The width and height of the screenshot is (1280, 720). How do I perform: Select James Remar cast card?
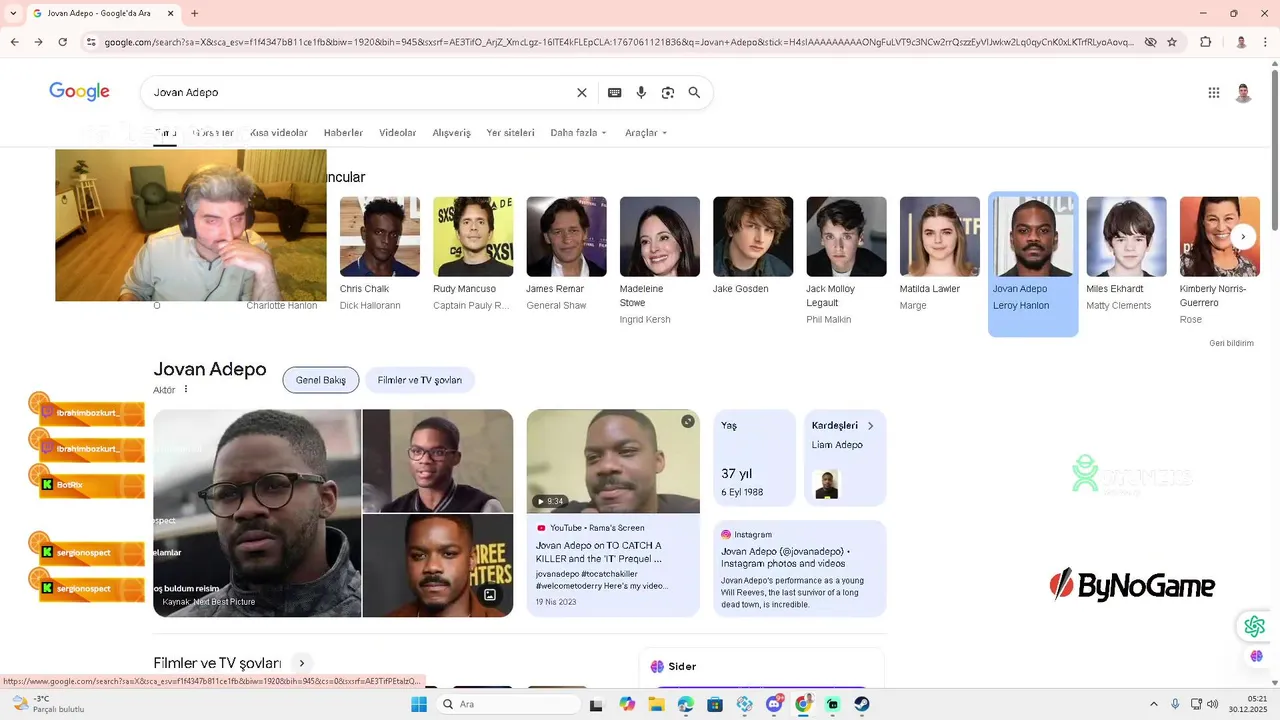pos(566,254)
